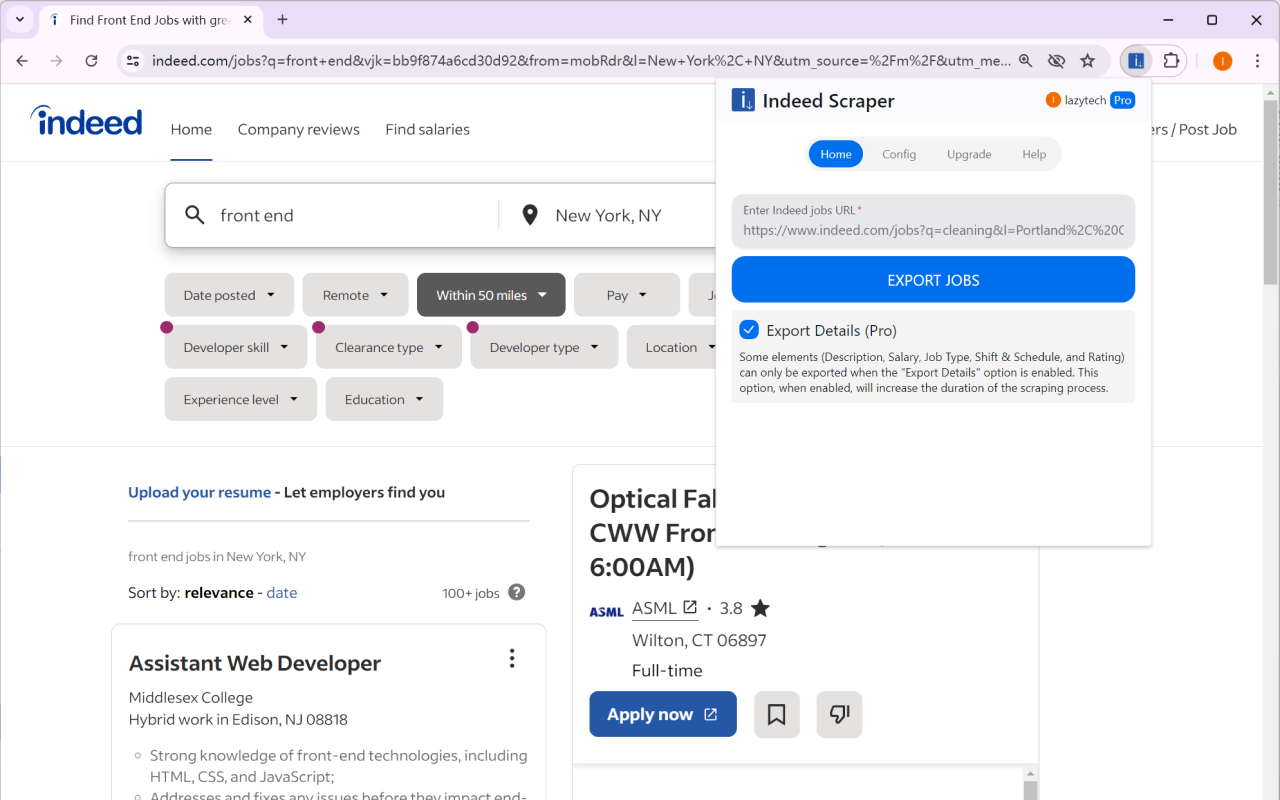1280x800 pixels.
Task: Expand the Pay filter
Action: coord(627,295)
